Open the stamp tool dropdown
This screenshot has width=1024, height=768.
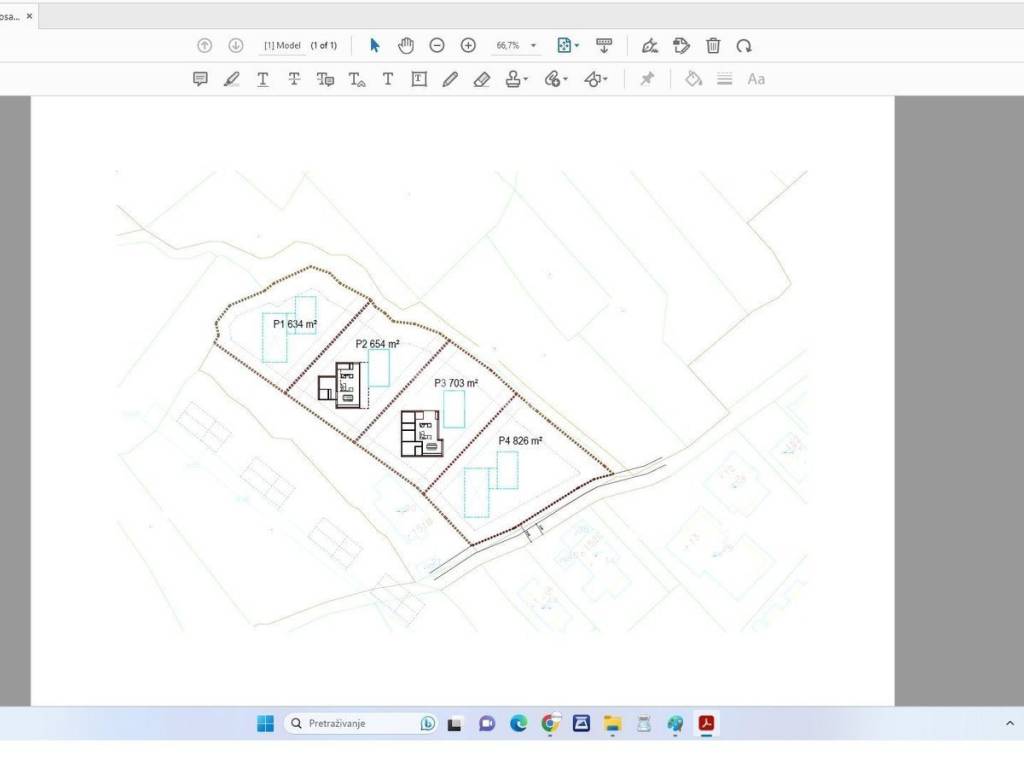[x=516, y=79]
